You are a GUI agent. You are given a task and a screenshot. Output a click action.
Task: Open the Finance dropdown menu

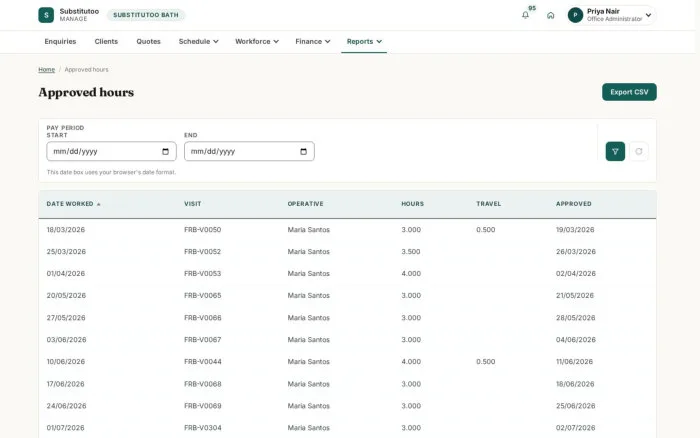coord(313,42)
